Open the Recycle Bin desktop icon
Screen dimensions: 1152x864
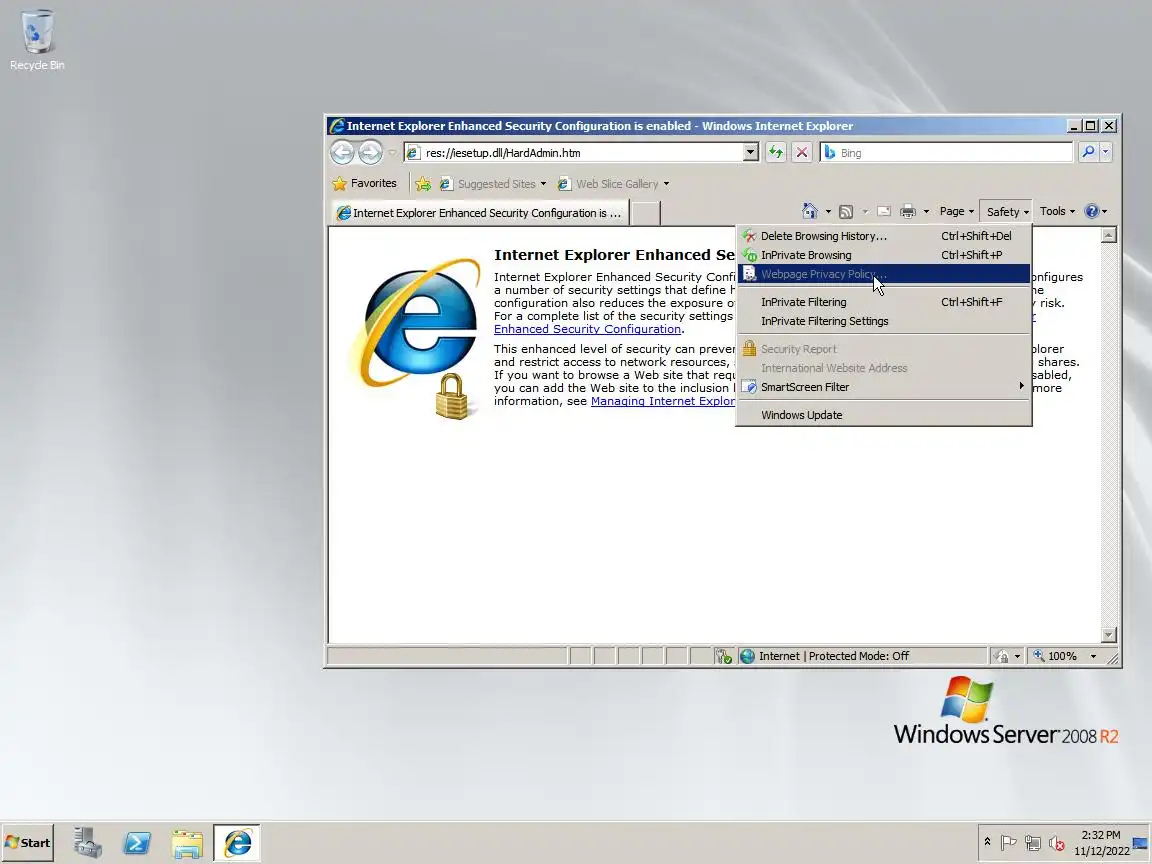[37, 40]
